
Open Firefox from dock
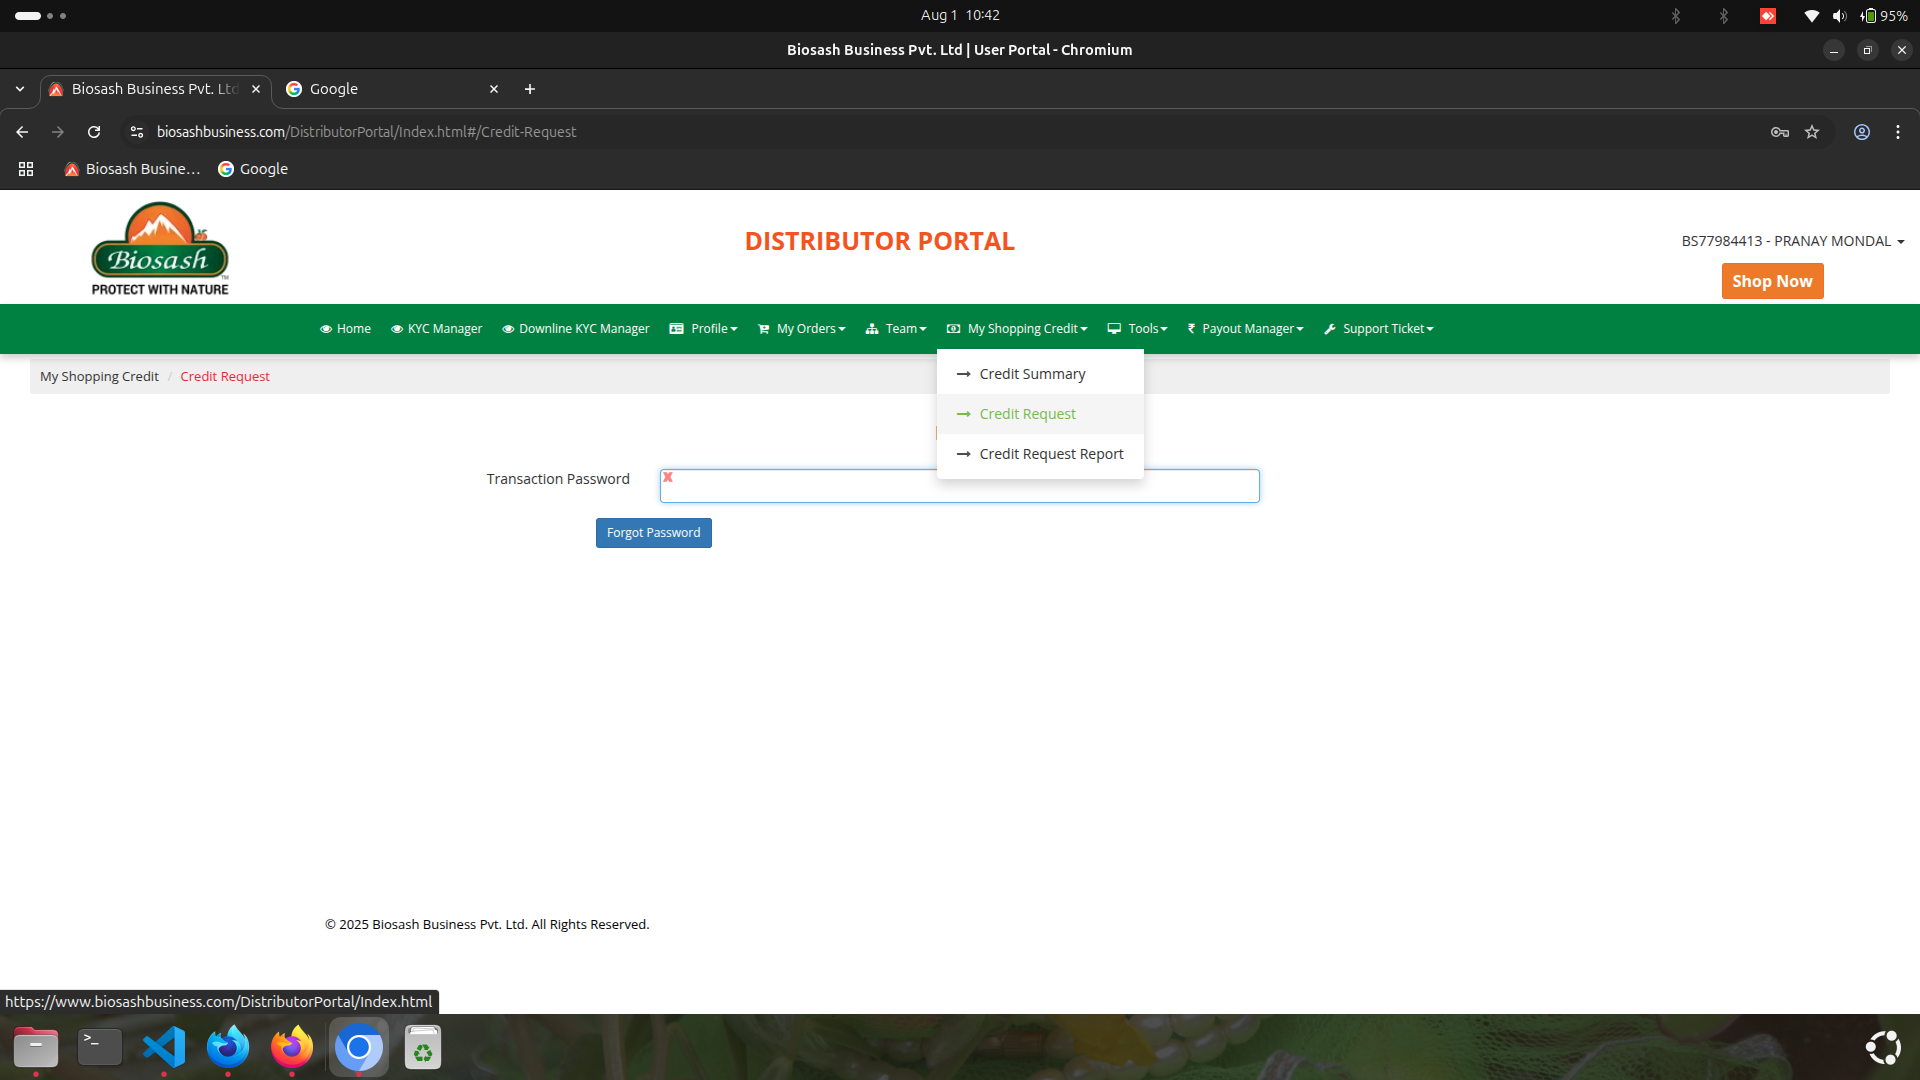(x=292, y=1047)
